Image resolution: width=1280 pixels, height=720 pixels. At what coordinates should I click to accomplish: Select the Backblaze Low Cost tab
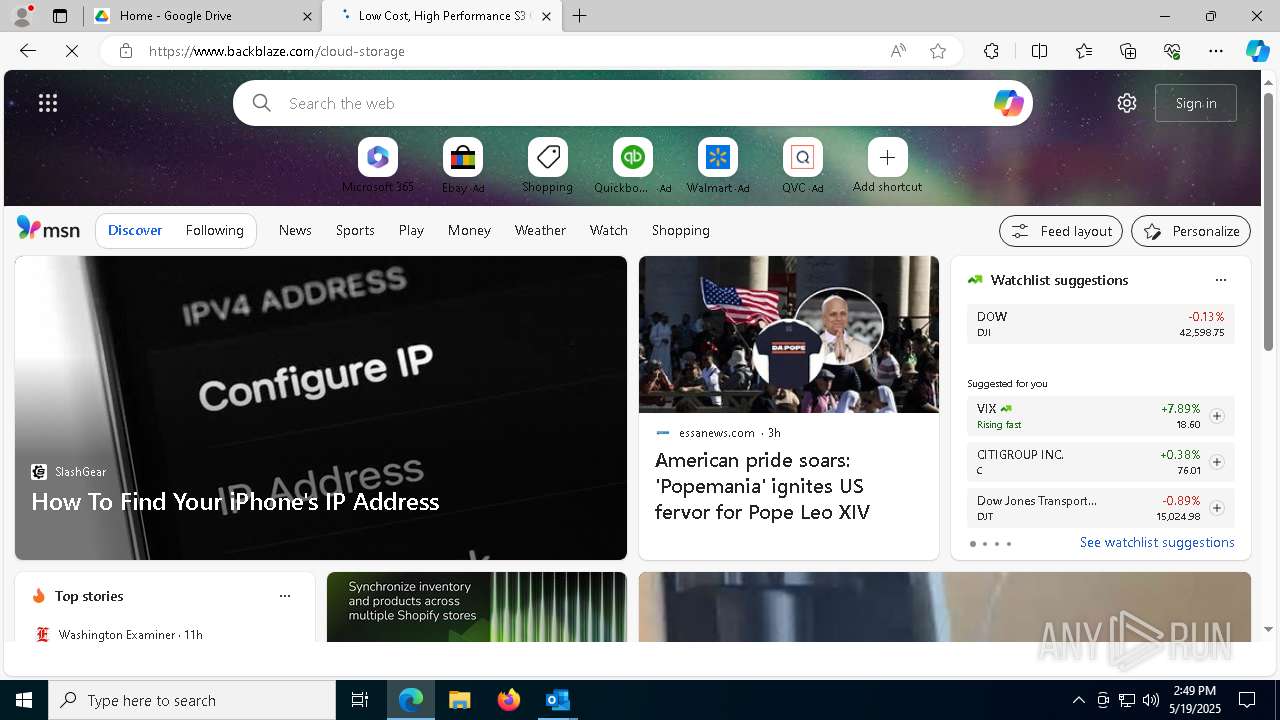tap(442, 16)
